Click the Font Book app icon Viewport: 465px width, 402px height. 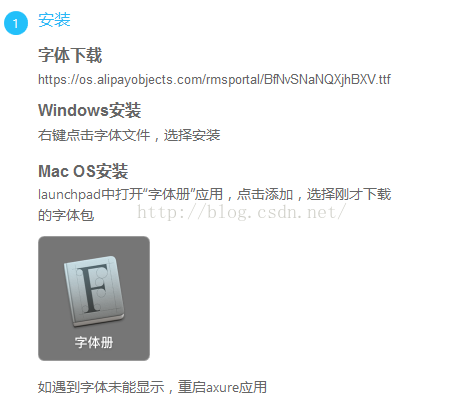point(94,291)
